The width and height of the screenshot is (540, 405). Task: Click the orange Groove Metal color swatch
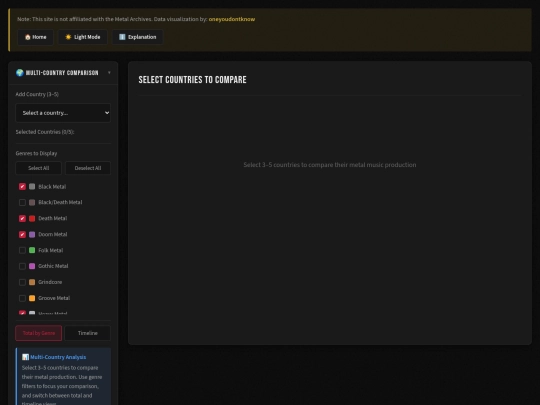pos(32,298)
